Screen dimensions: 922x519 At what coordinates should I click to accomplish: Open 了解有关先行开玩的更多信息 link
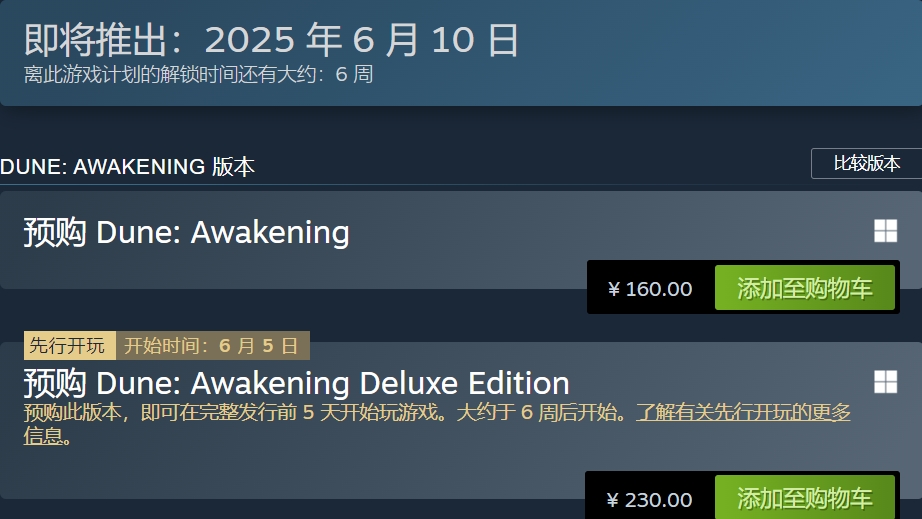743,412
